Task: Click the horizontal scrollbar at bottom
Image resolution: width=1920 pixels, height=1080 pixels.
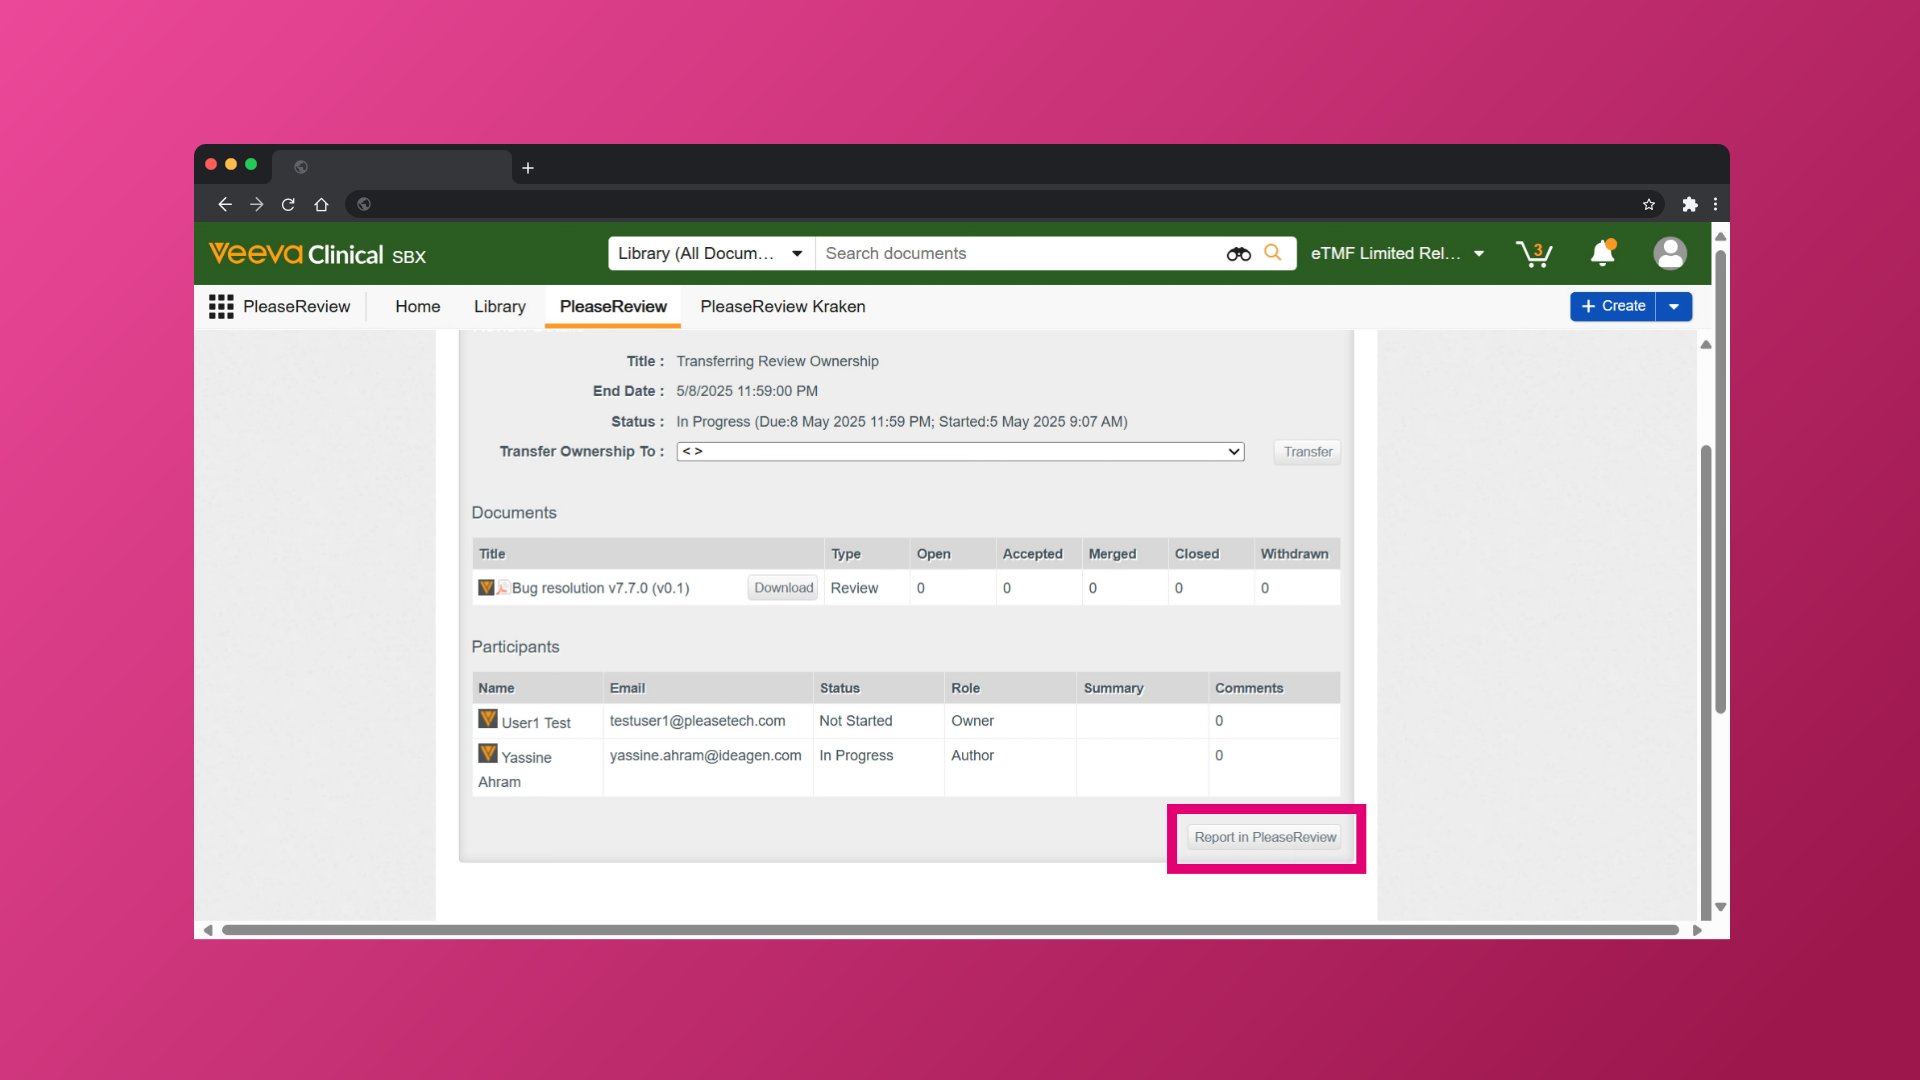Action: point(950,930)
